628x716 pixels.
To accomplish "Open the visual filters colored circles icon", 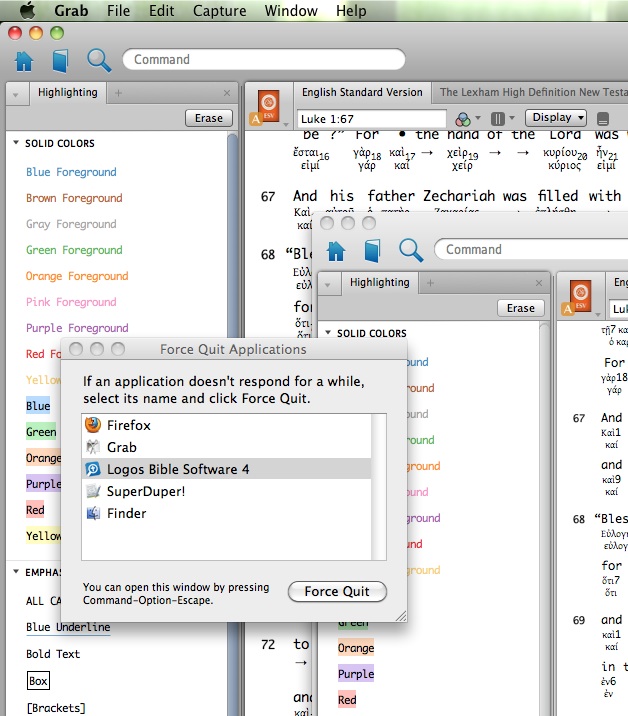I will click(463, 119).
